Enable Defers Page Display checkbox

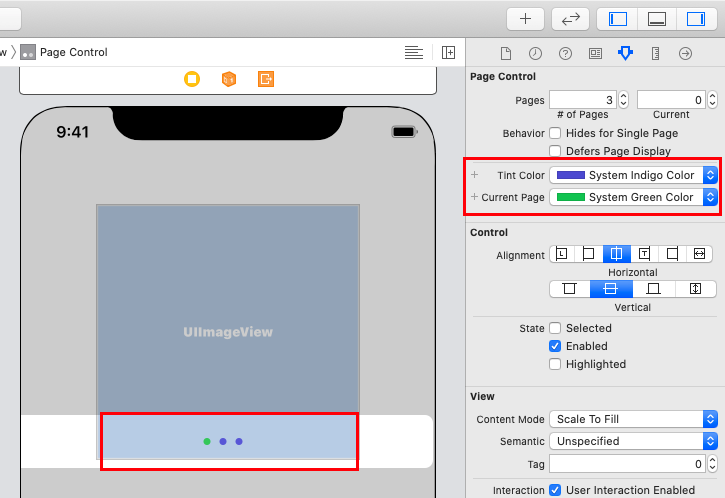point(555,151)
